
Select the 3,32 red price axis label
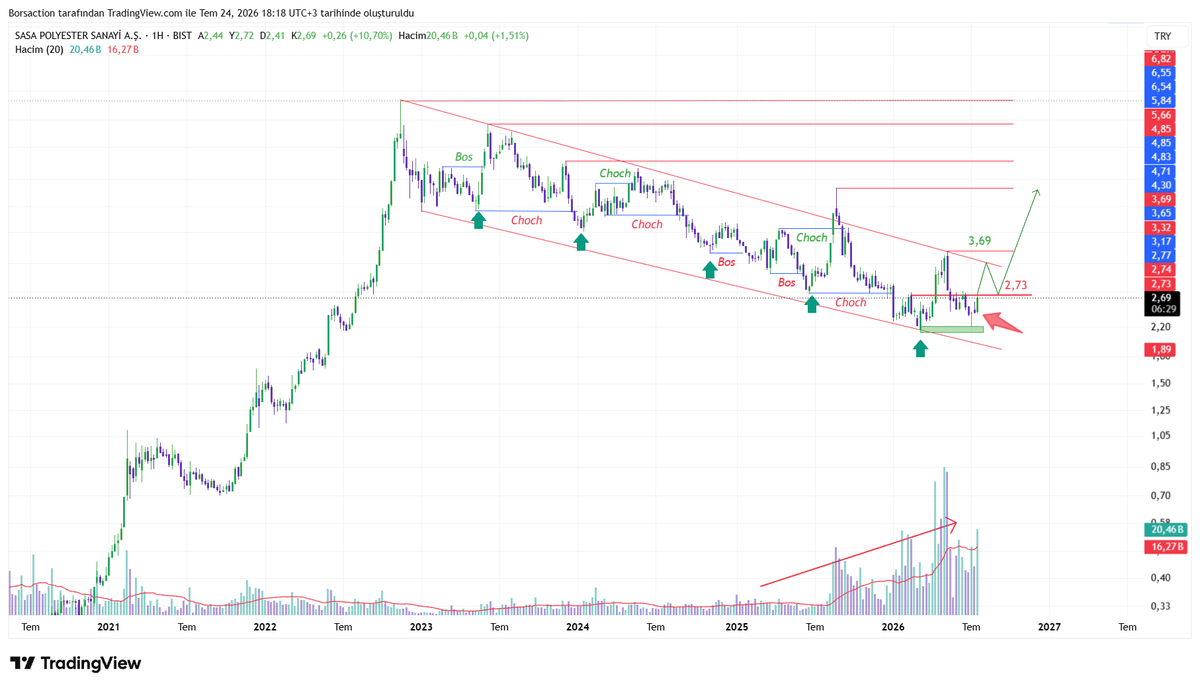[1161, 227]
